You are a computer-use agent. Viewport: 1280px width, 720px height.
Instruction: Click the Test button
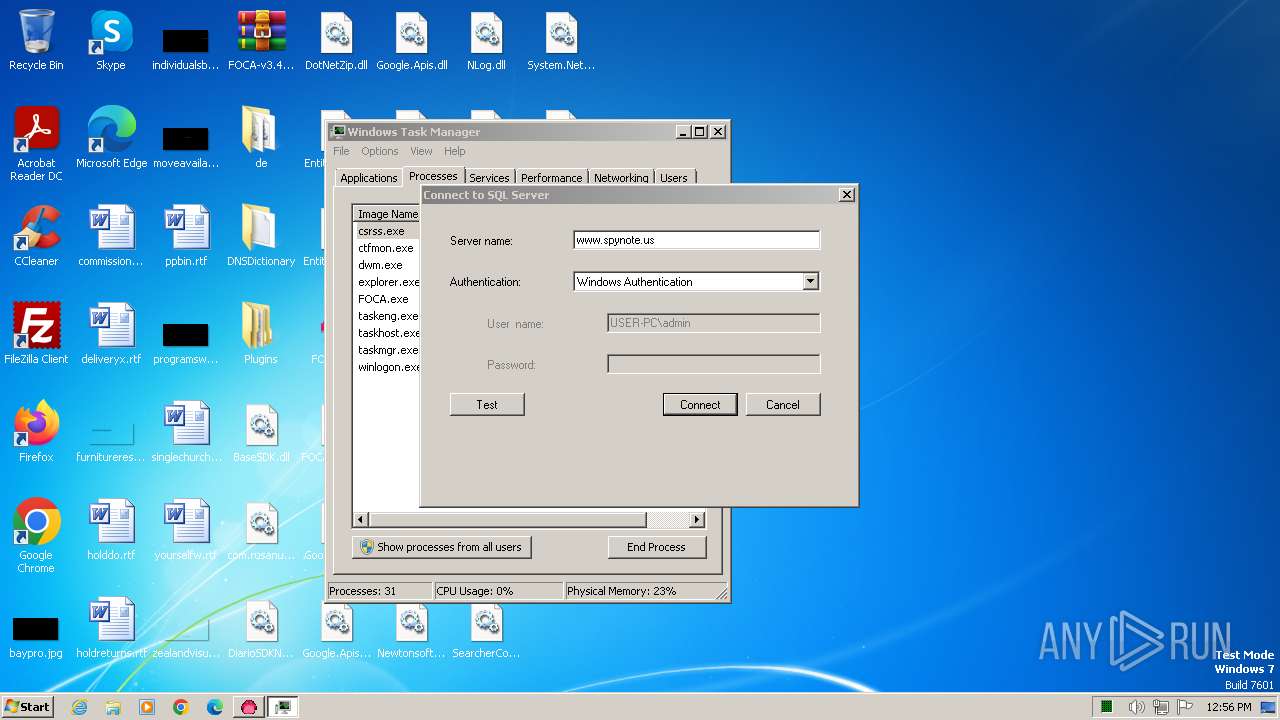coord(487,404)
